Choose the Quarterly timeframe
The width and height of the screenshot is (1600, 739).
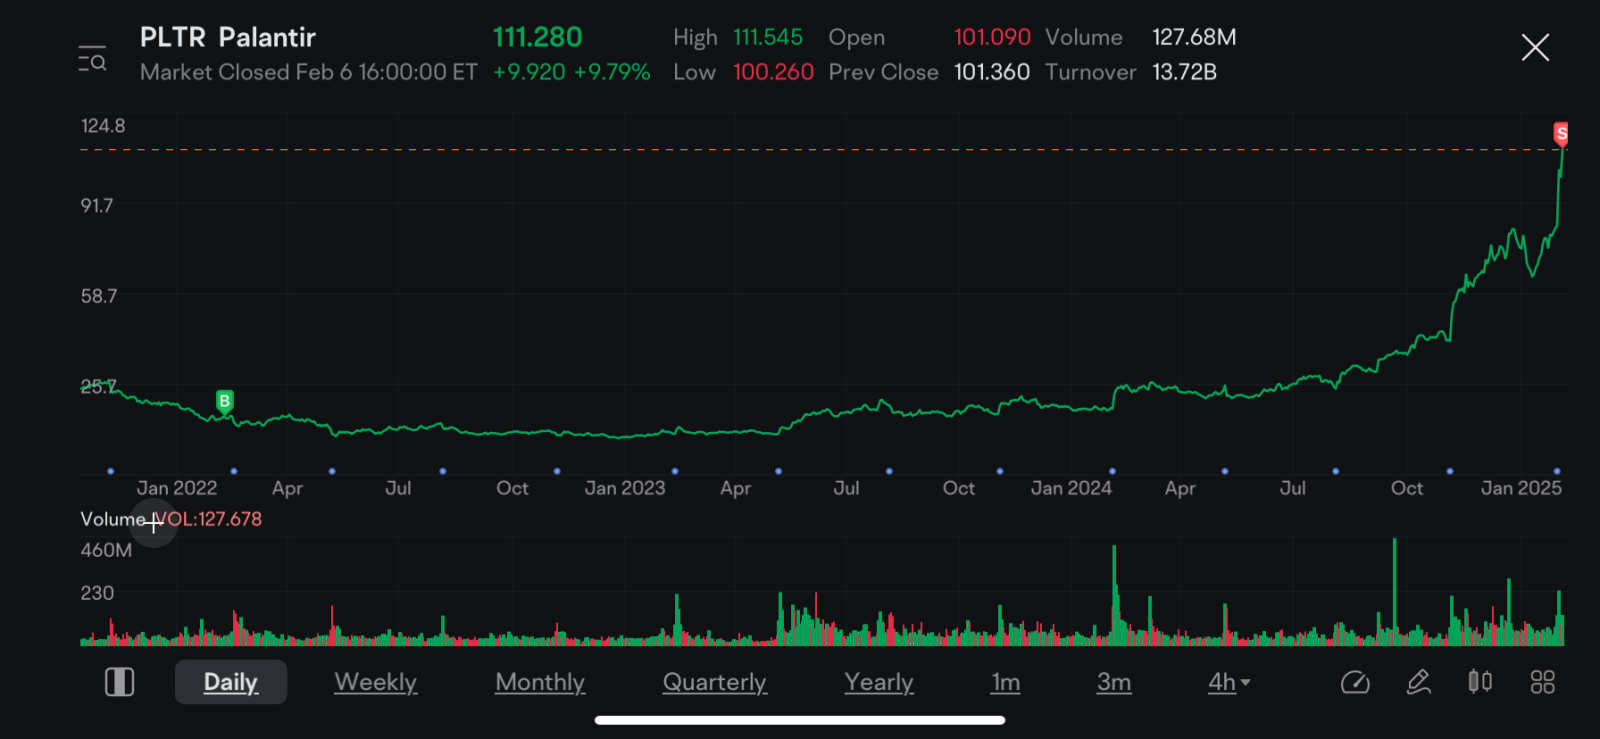714,682
